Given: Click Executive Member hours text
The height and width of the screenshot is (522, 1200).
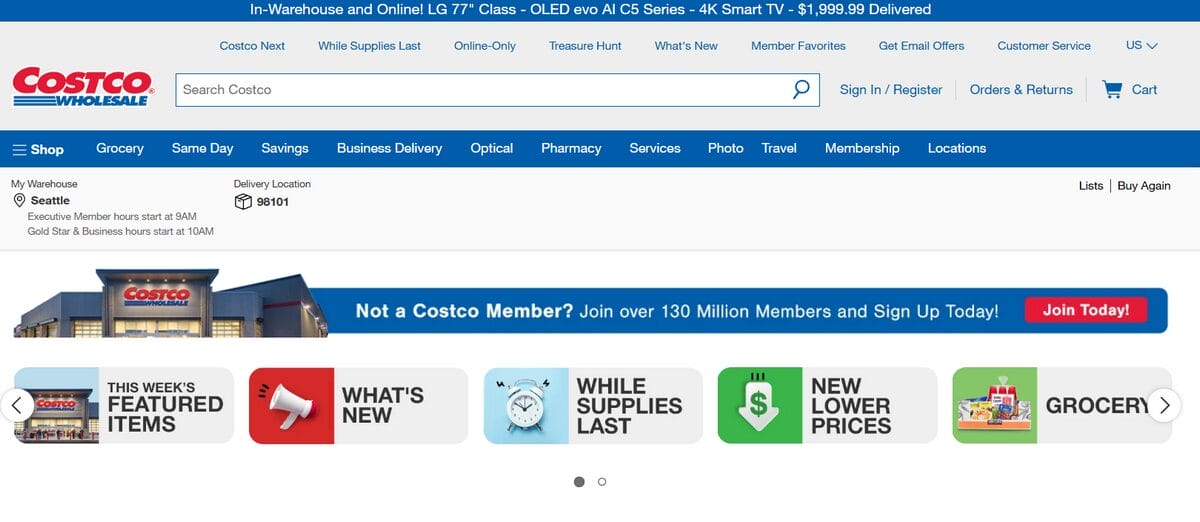Looking at the screenshot, I should (x=112, y=216).
